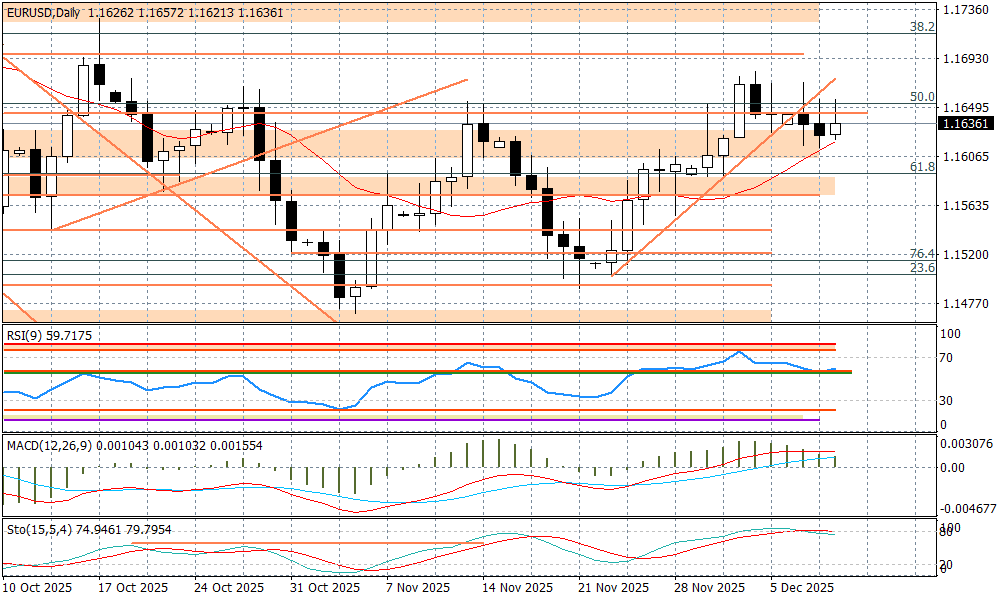Select the 50.0 Fibonacci level label
This screenshot has width=1000, height=600.
click(921, 97)
